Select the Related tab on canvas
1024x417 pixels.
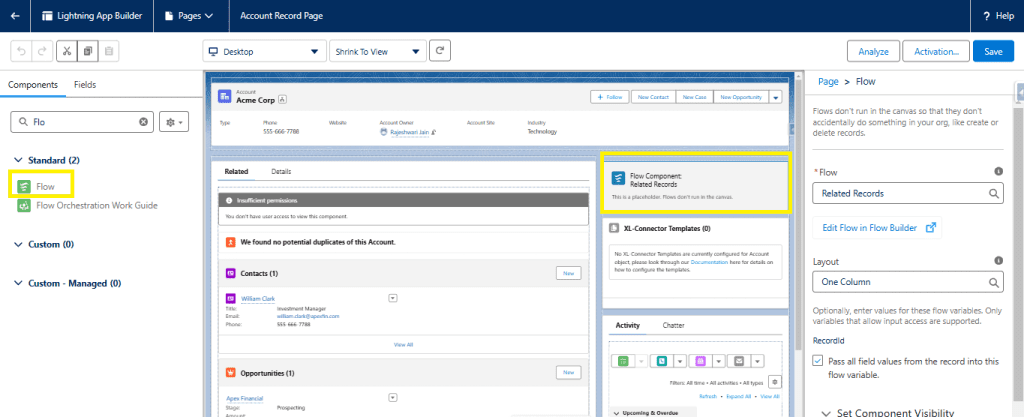236,172
